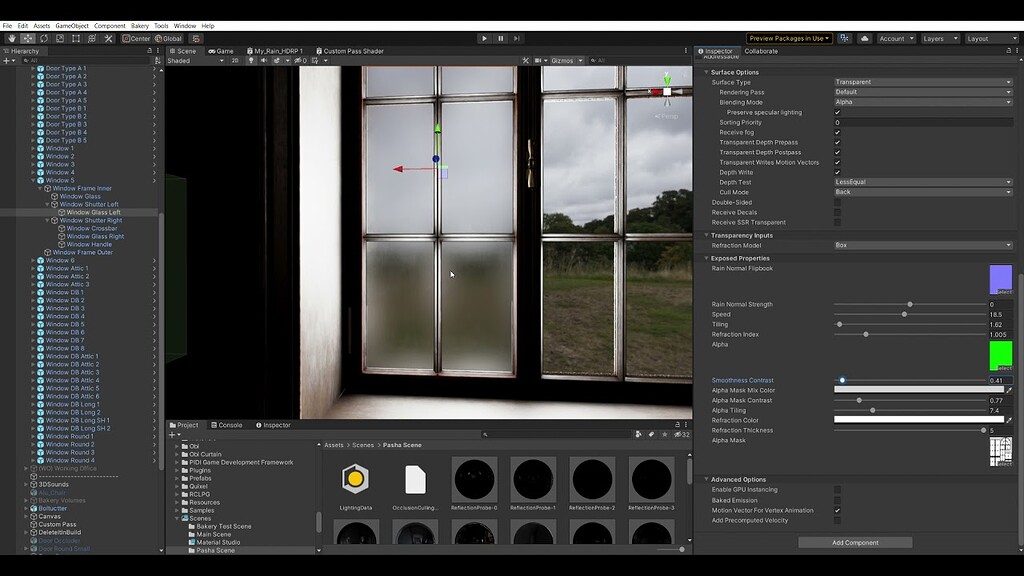This screenshot has height=576, width=1024.
Task: Uncheck Transparent Depth Prepass
Action: click(x=837, y=142)
